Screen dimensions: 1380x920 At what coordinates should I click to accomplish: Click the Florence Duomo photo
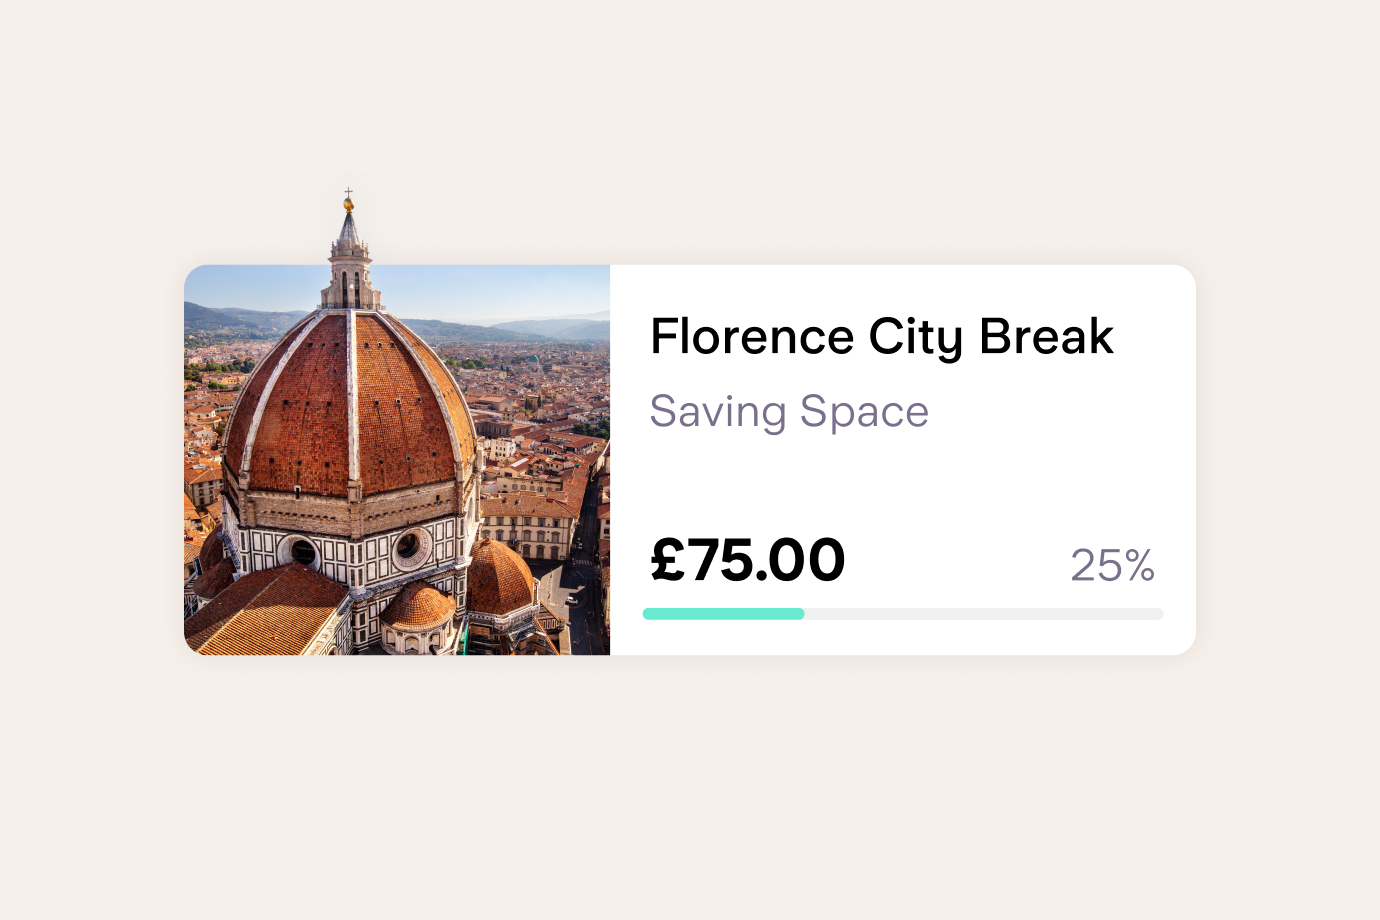click(396, 460)
